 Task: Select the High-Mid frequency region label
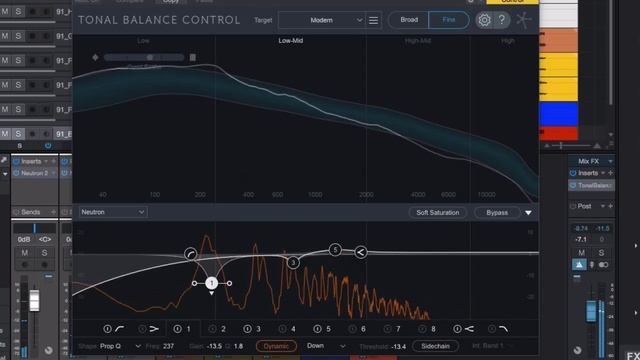pyautogui.click(x=418, y=40)
